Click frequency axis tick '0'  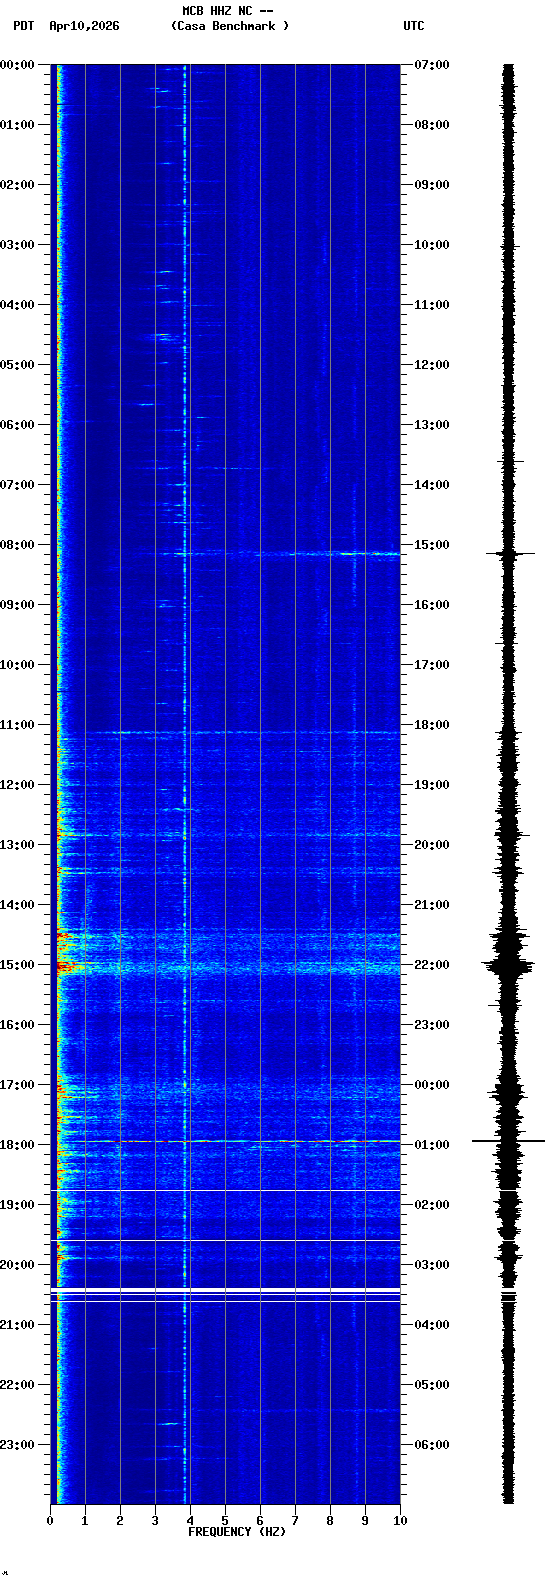[x=50, y=1521]
